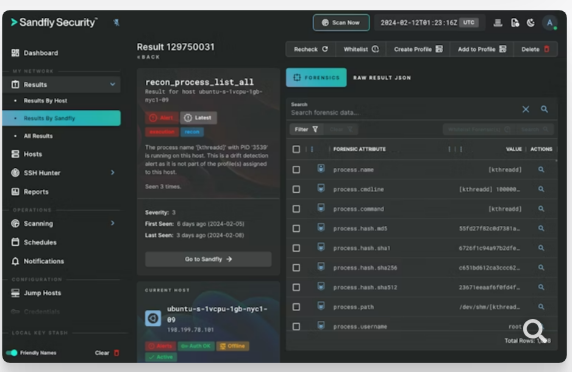Click into the Search forensic data field
572x372 pixels.
403,112
